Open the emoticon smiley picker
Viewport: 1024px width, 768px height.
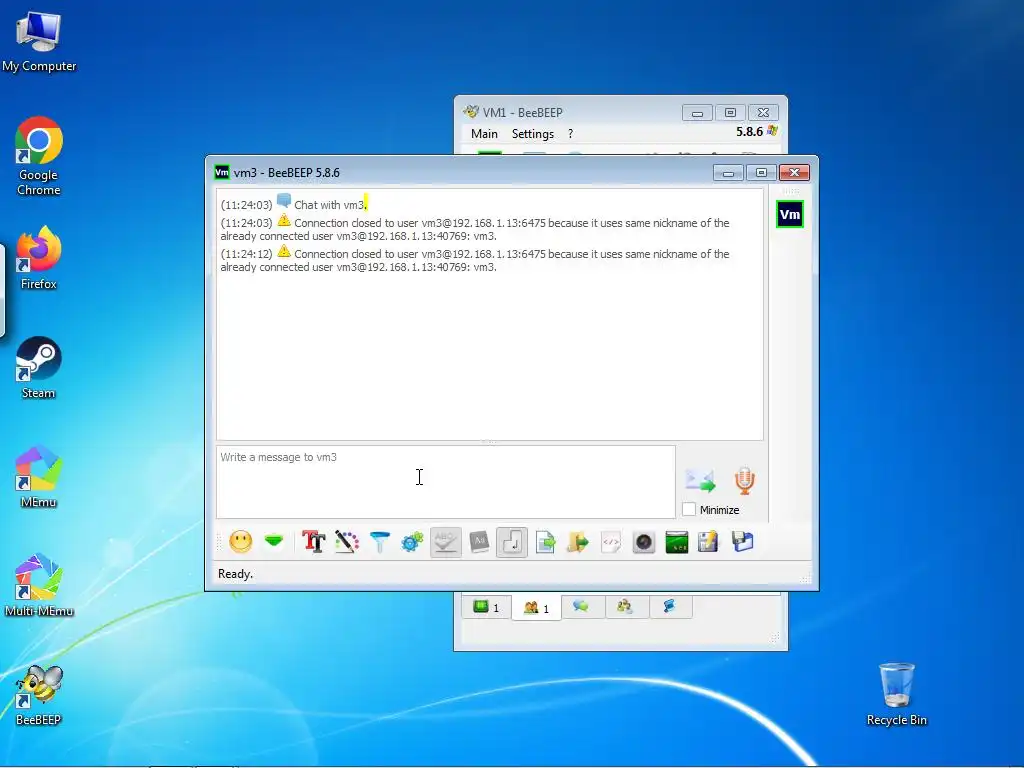click(240, 542)
